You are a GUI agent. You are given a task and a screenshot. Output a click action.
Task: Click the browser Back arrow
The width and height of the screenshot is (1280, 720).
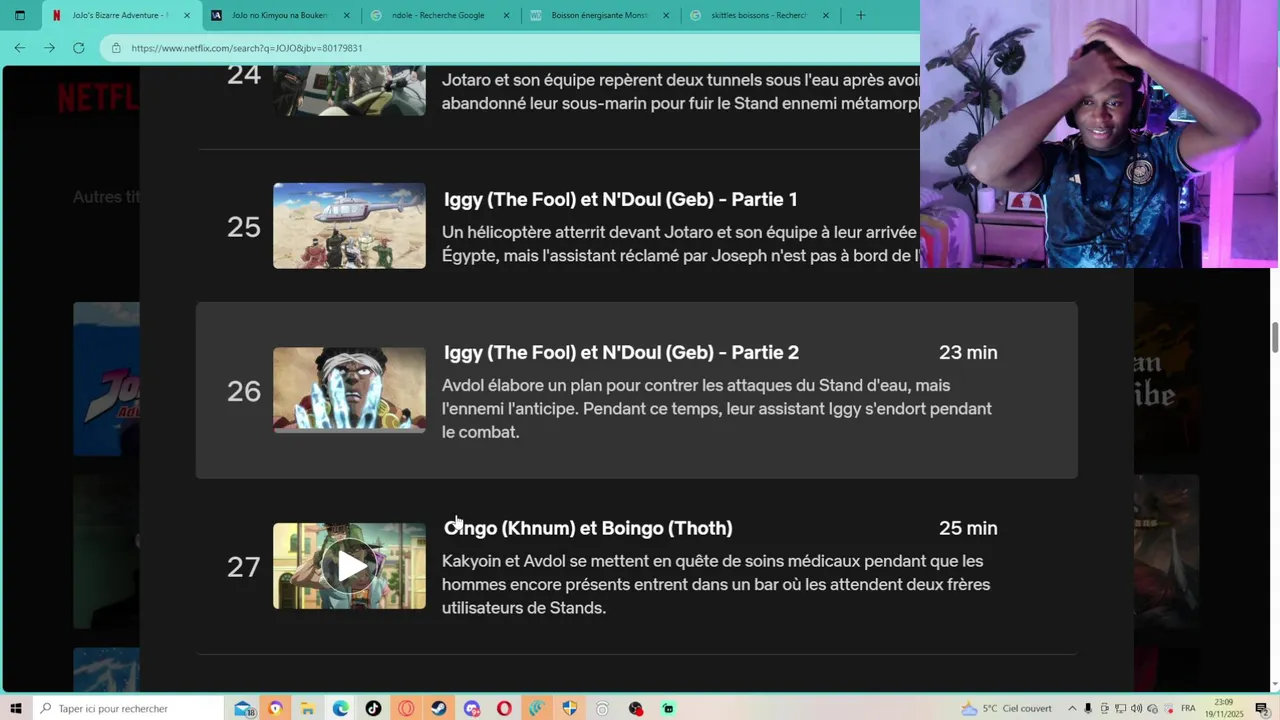[19, 47]
